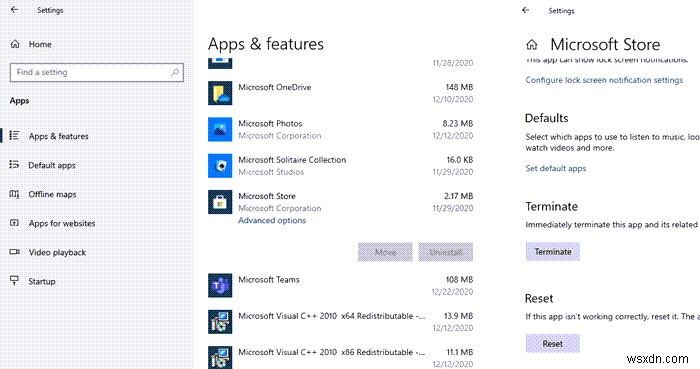The height and width of the screenshot is (369, 700).
Task: Select the Microsoft Photos entry name
Action: (x=270, y=123)
